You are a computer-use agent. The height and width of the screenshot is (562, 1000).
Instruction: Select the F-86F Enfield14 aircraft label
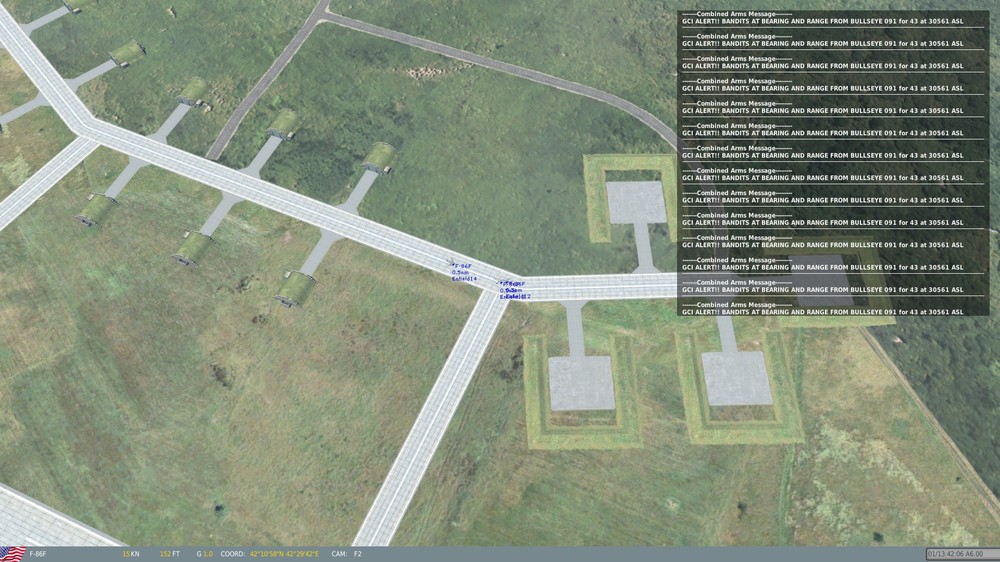tap(464, 272)
